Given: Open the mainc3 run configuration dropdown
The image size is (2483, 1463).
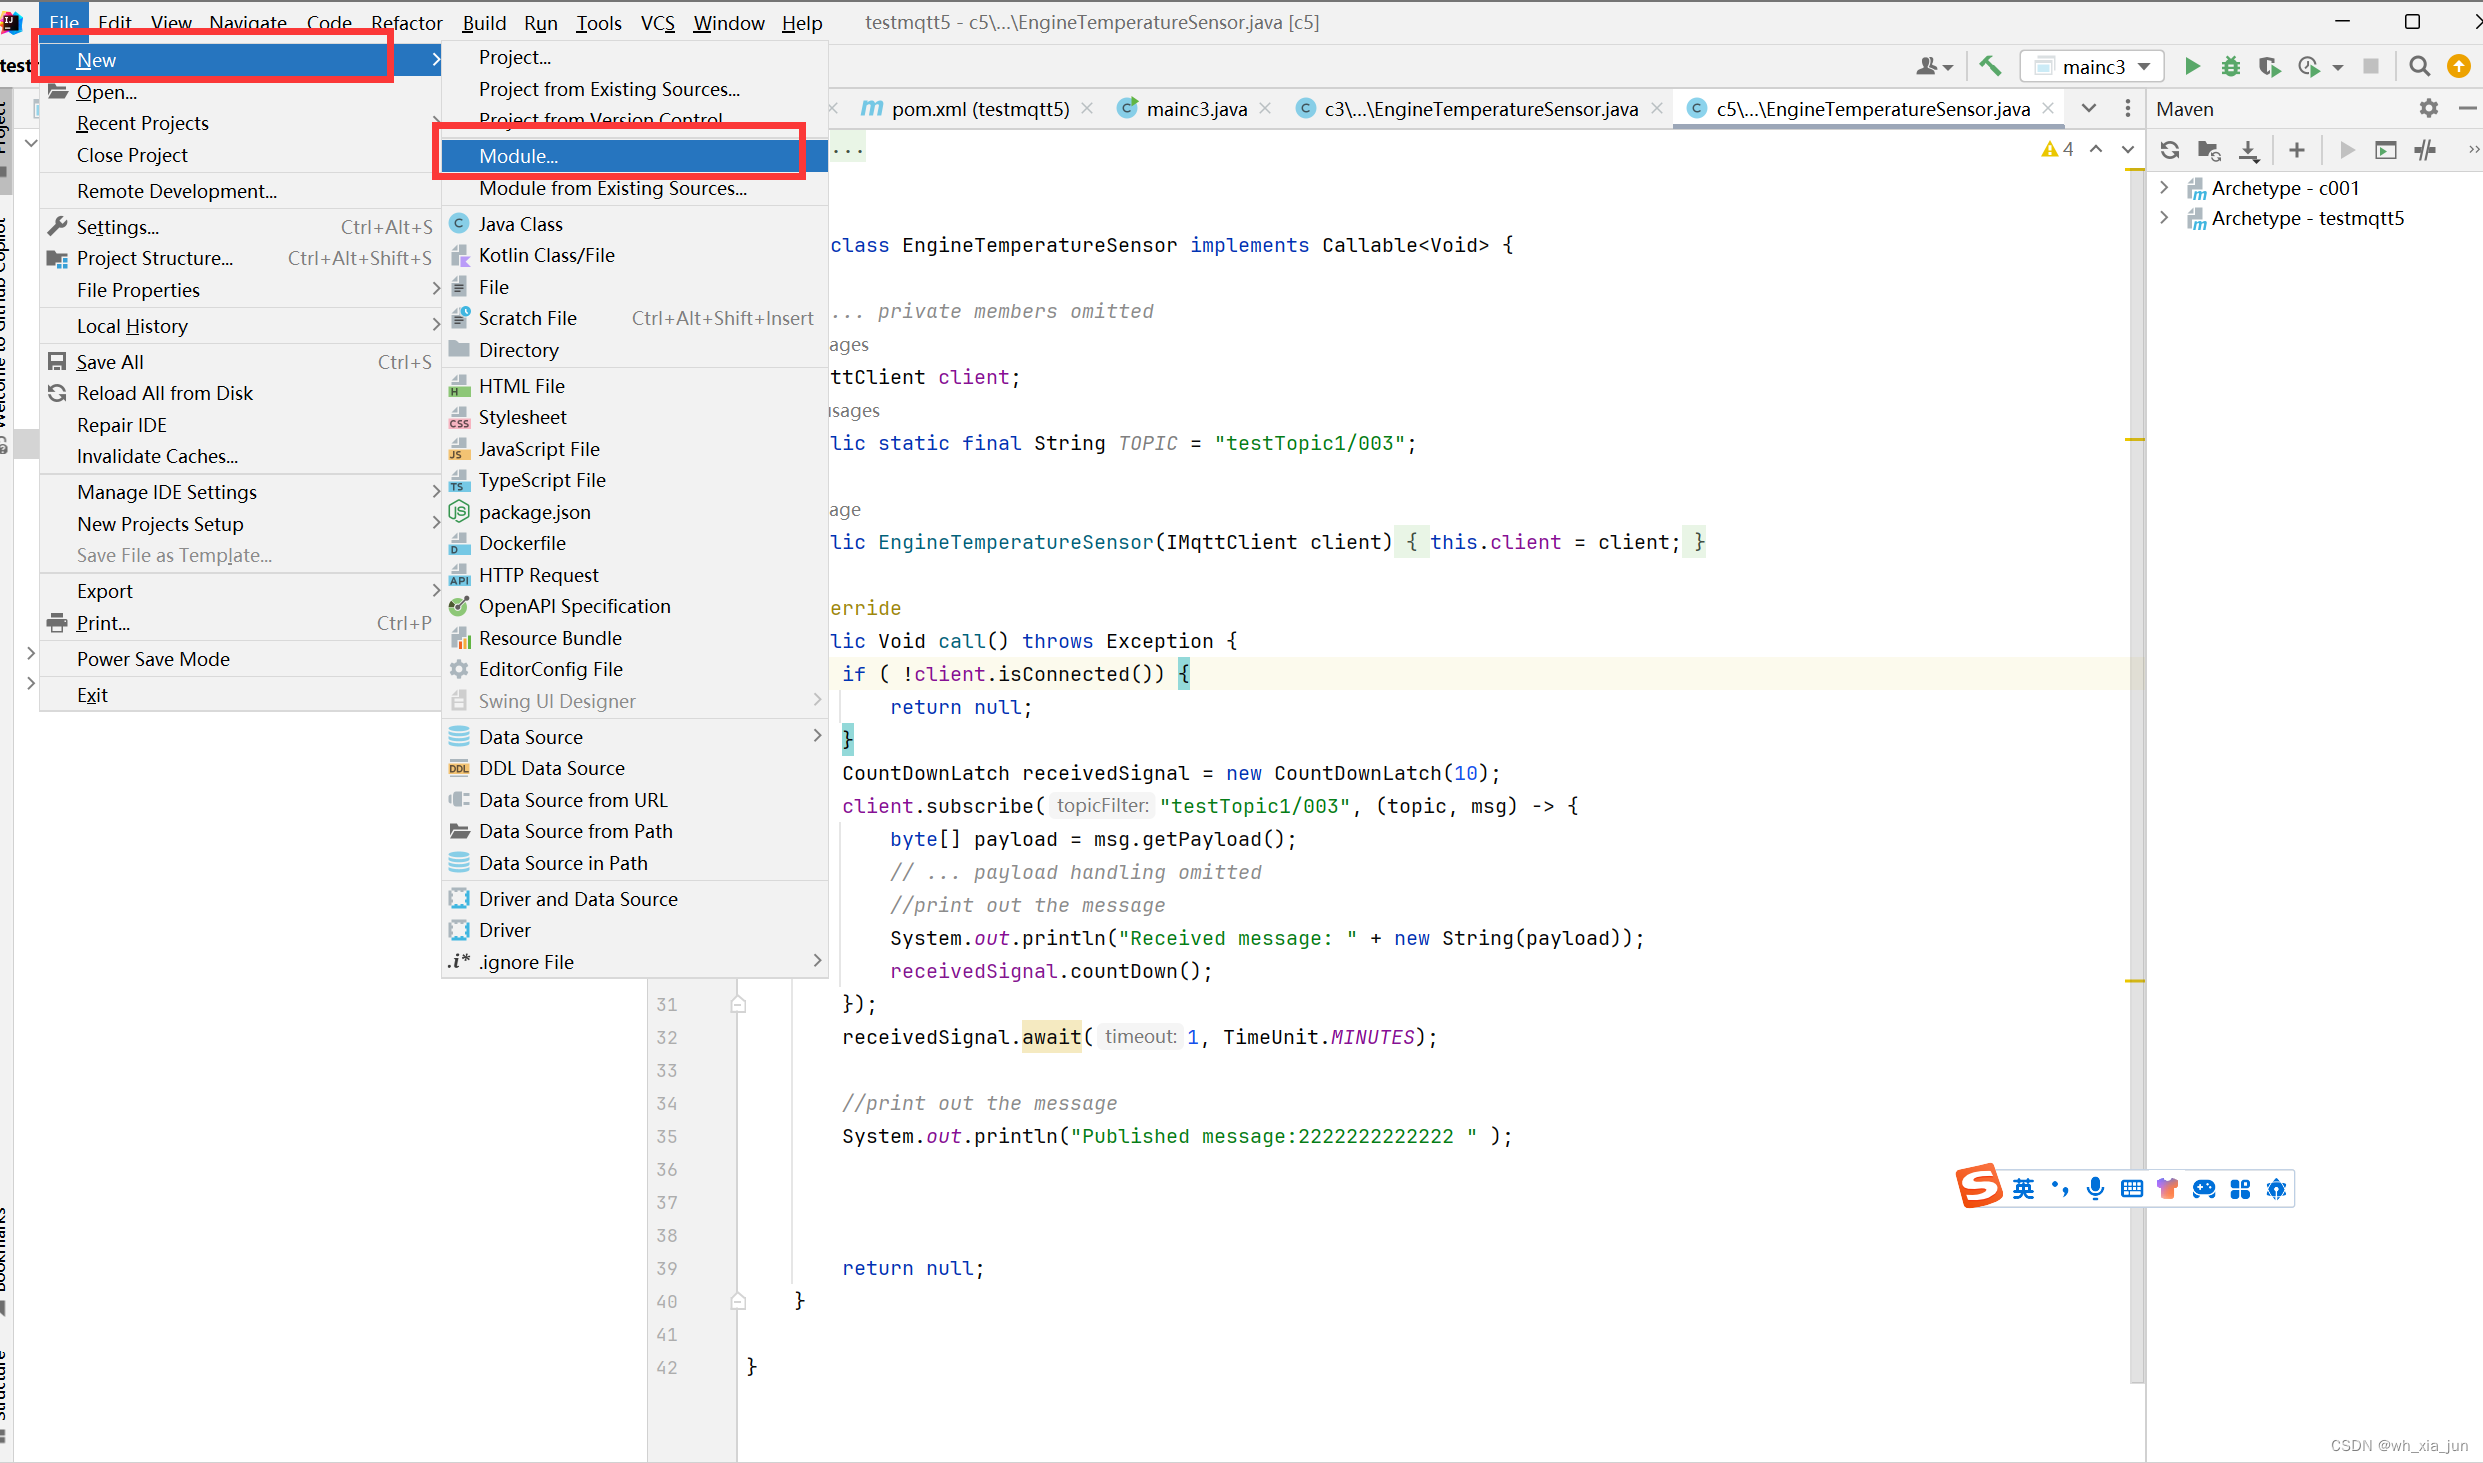Looking at the screenshot, I should [x=2092, y=66].
